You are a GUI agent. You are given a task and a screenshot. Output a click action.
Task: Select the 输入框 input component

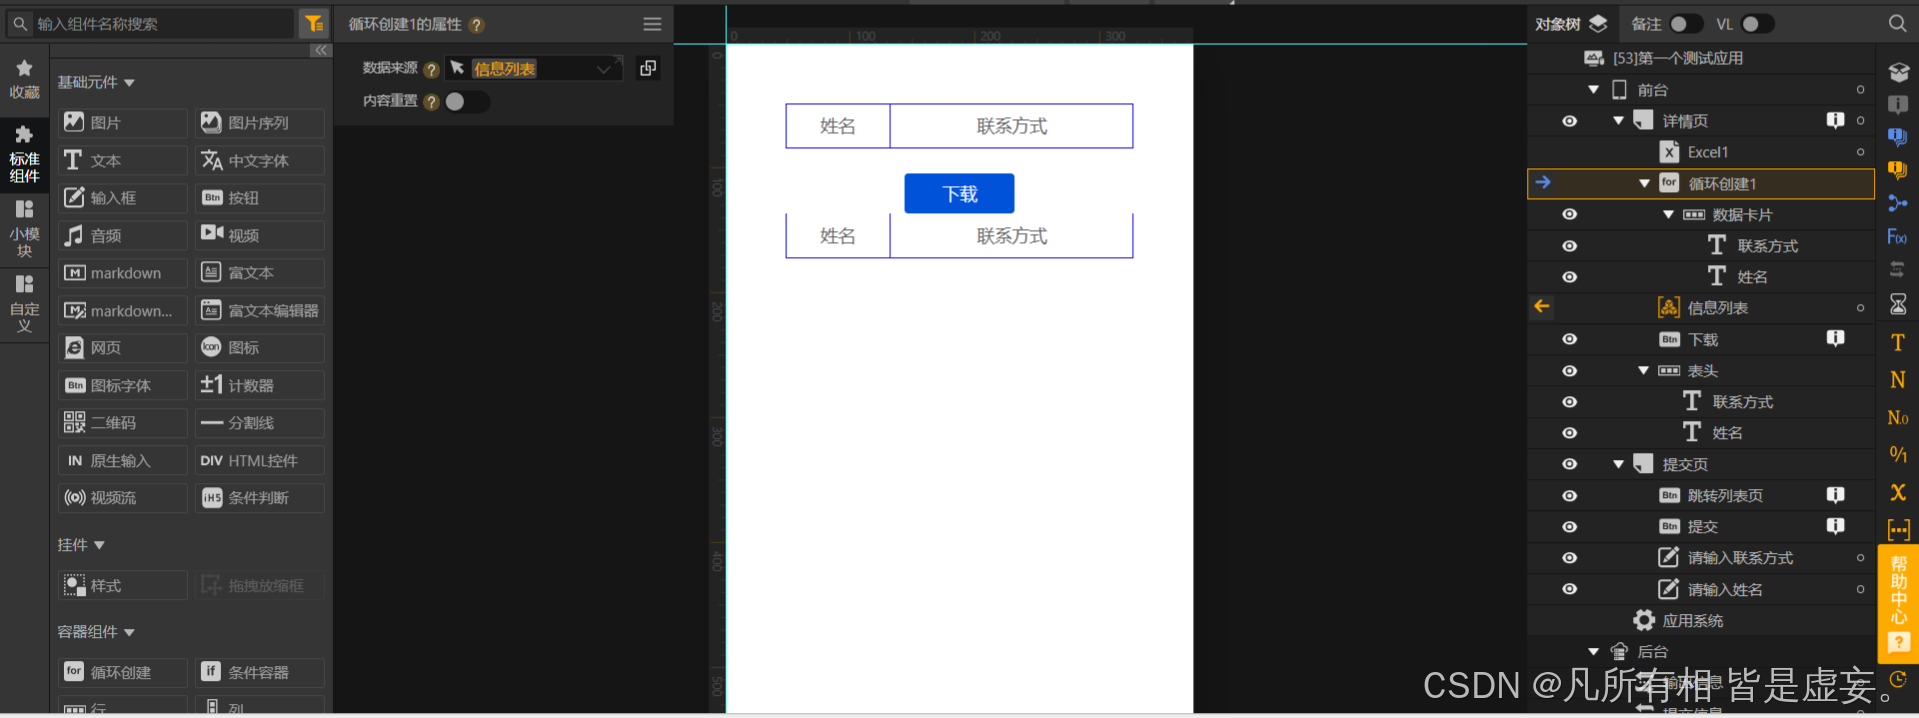[122, 198]
